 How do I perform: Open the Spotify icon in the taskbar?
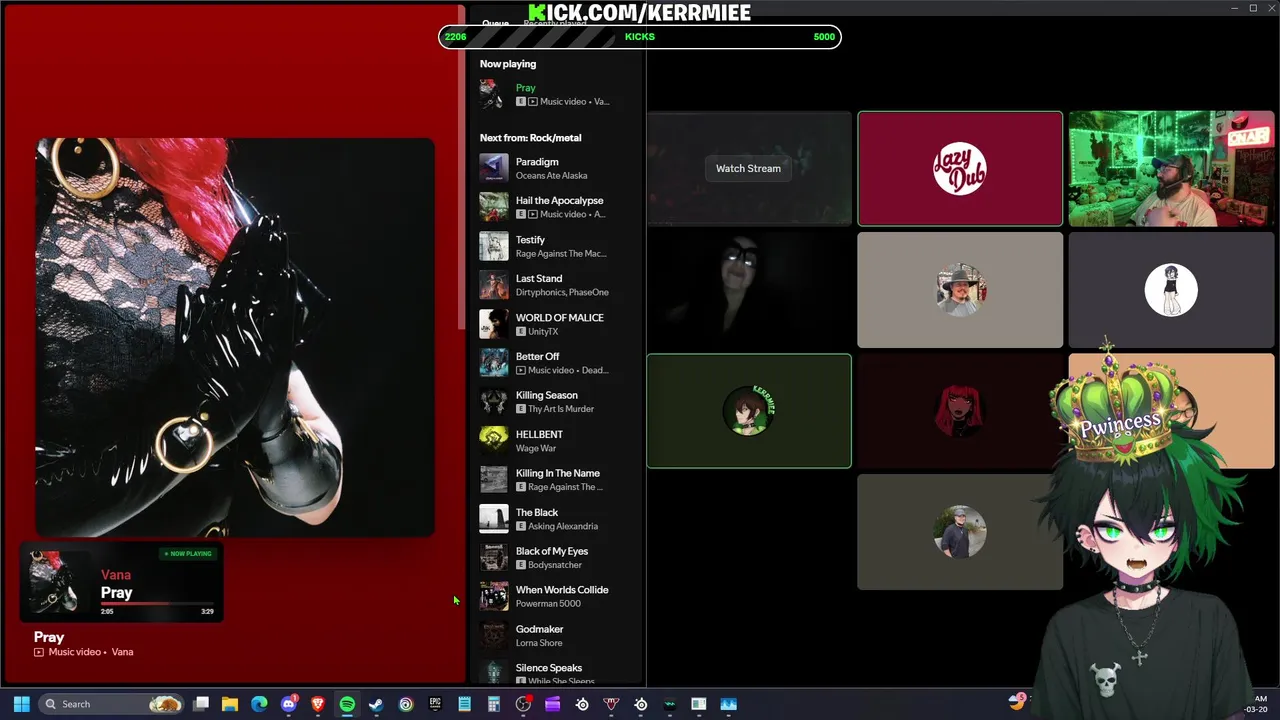click(347, 704)
